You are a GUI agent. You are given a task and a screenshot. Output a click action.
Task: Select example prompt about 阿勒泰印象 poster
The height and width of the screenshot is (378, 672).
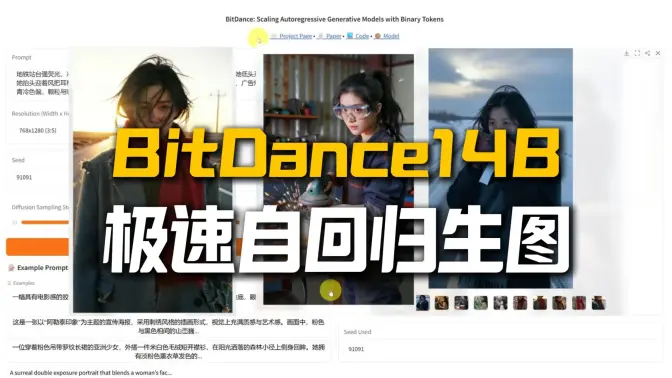[x=168, y=326]
